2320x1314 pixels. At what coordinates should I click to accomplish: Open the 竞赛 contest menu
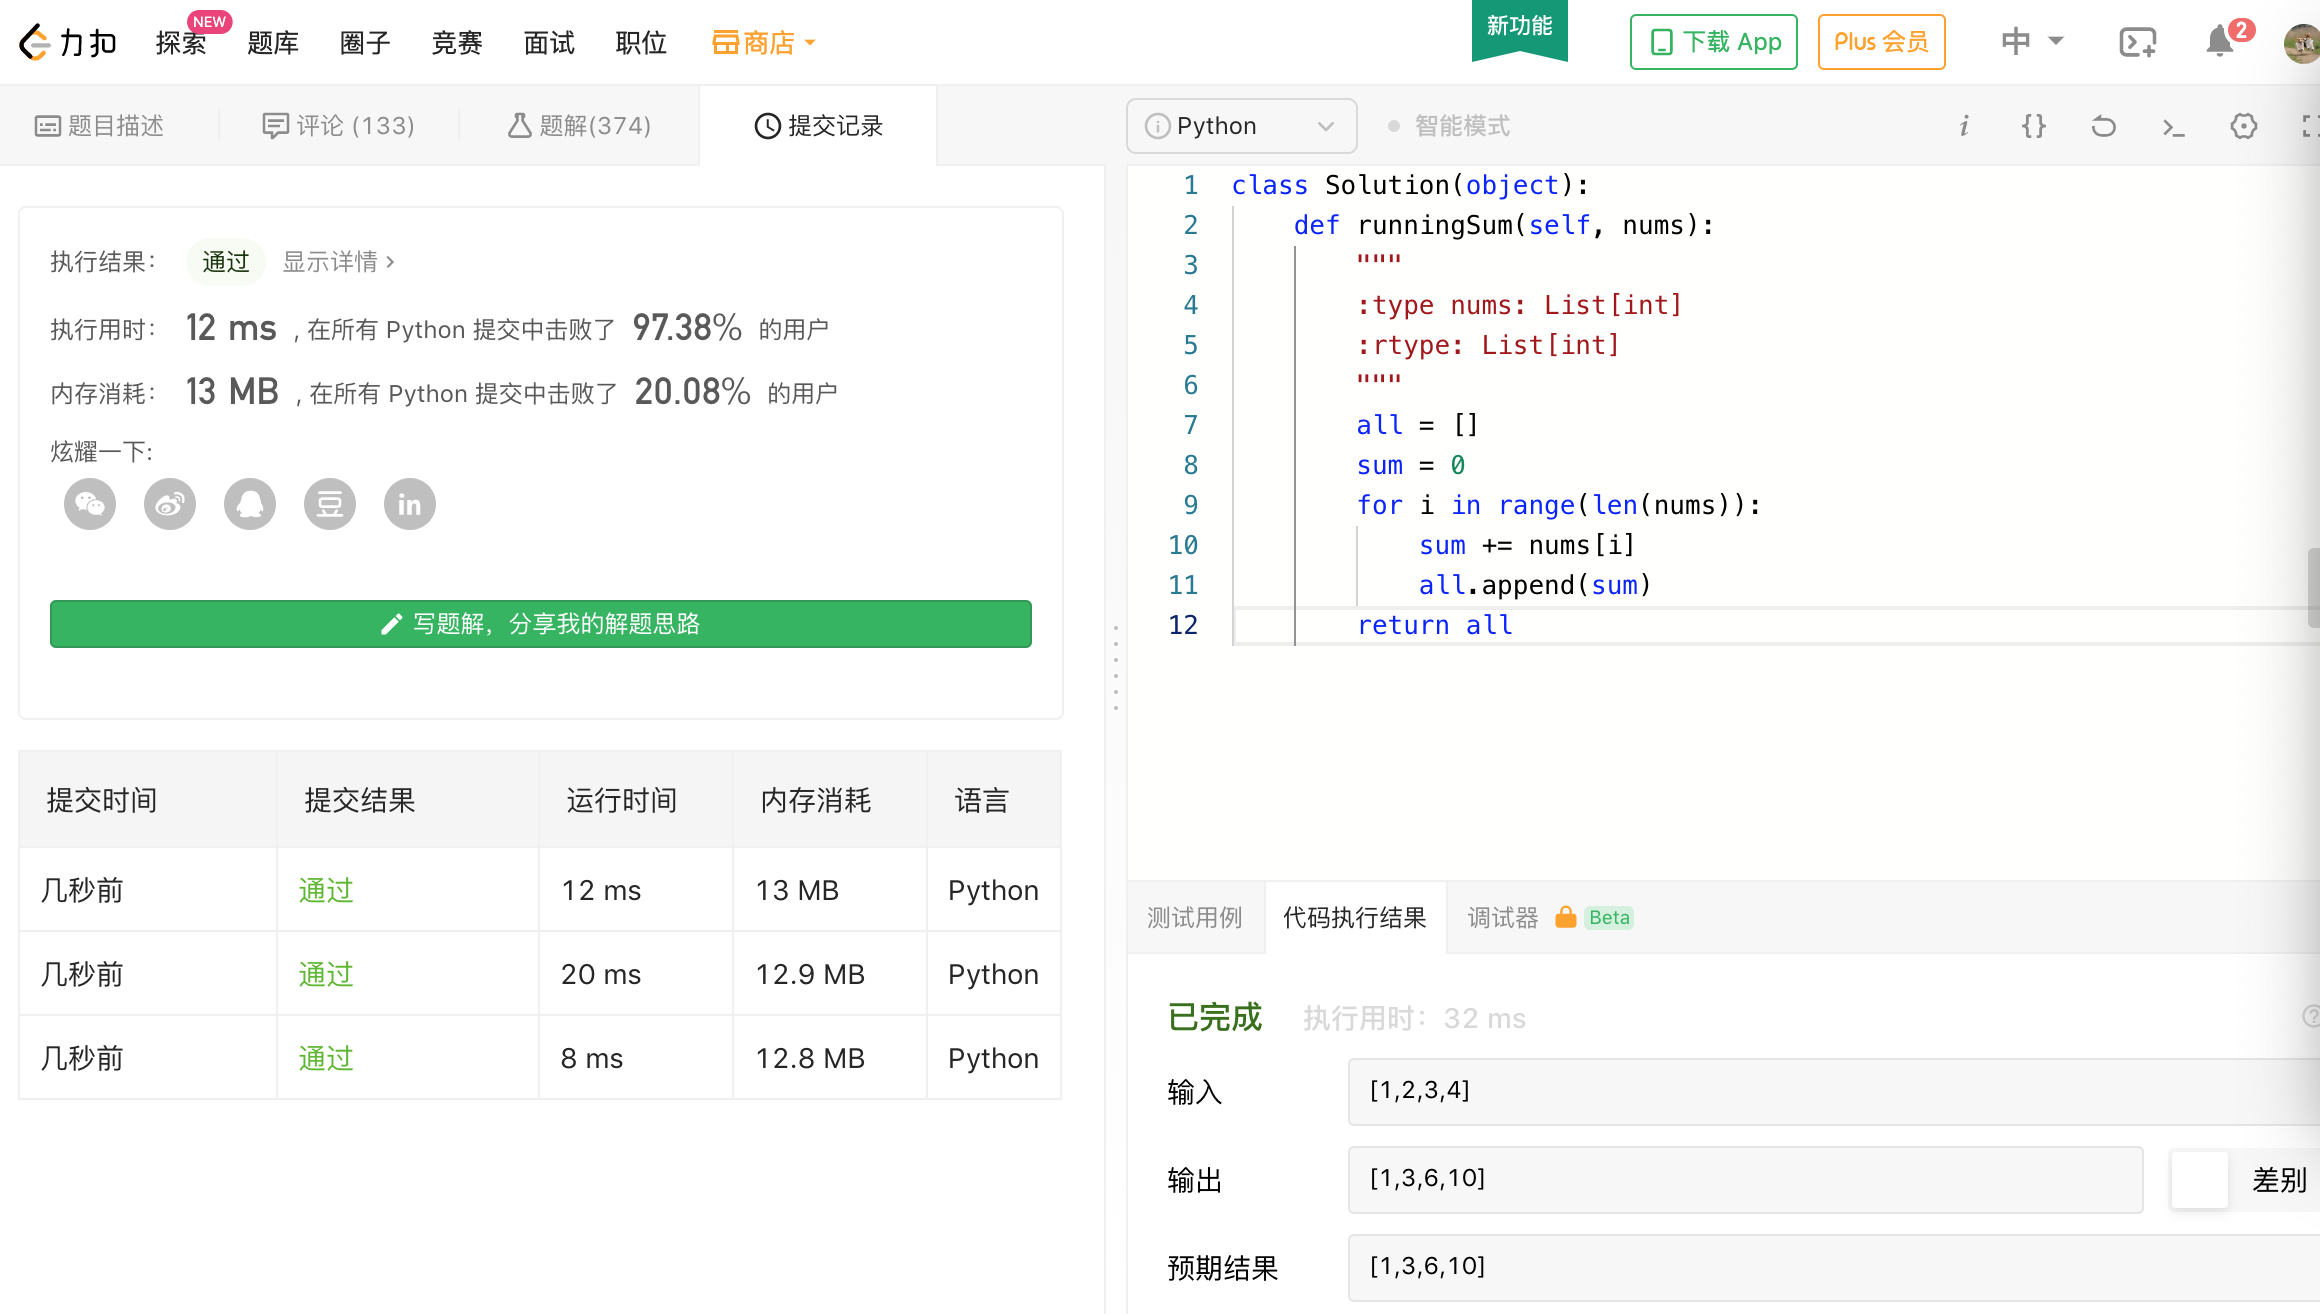(457, 42)
